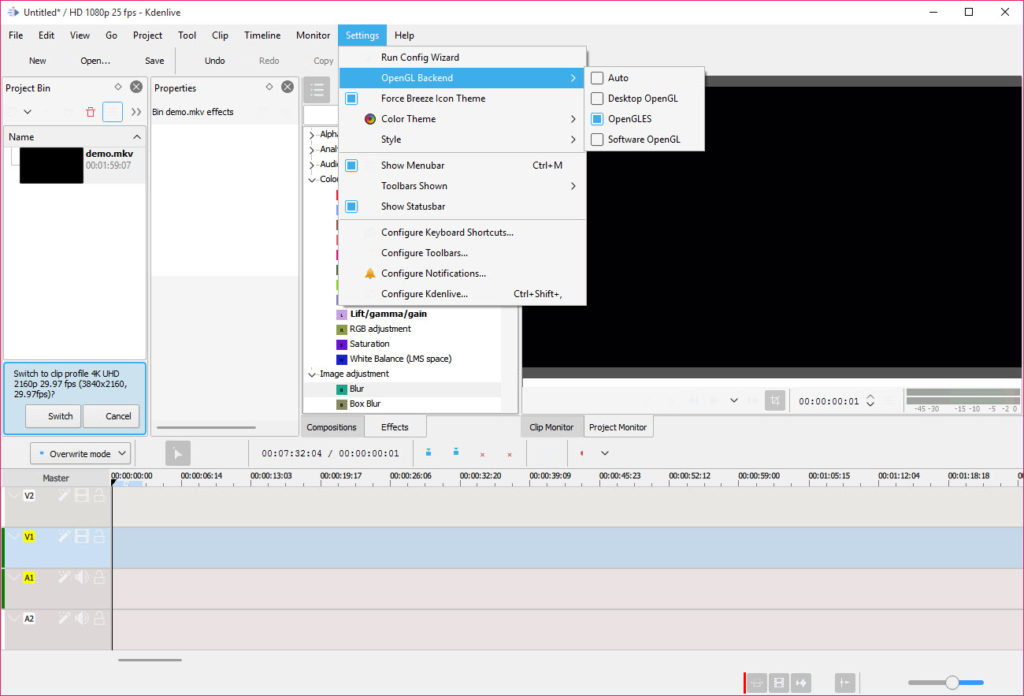This screenshot has height=696, width=1024.
Task: Click the Lift/gamma/gain effect icon
Action: [342, 314]
